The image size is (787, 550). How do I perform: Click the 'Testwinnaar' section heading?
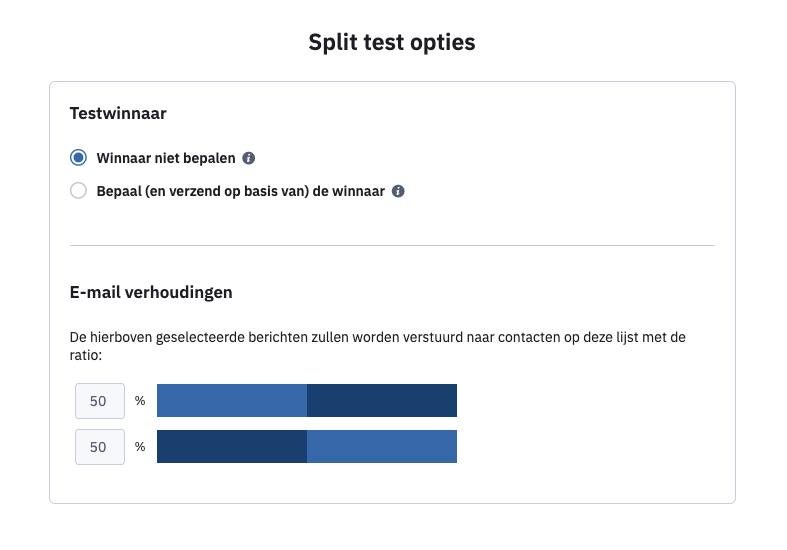click(x=118, y=114)
